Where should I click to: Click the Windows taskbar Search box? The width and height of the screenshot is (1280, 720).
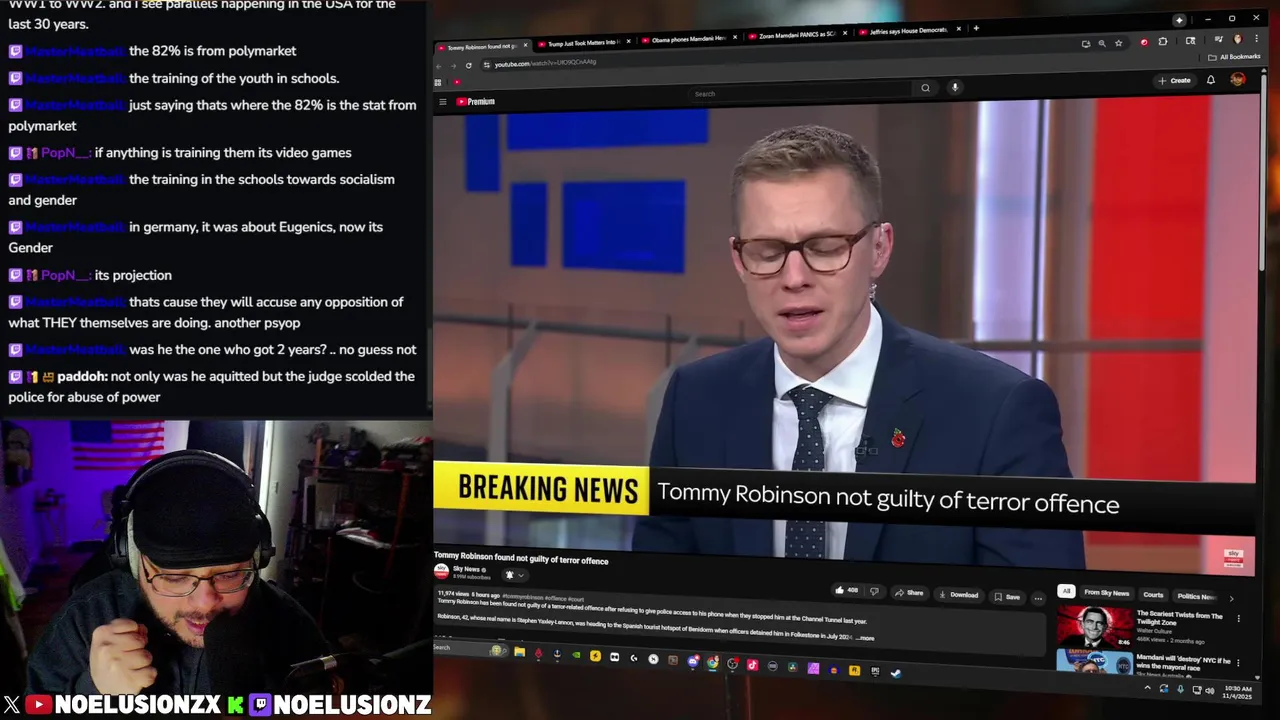point(470,648)
